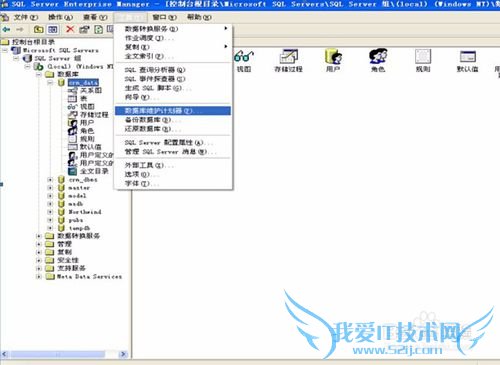Open the 数据转换服务 submenu entry
Image resolution: width=500 pixels, height=365 pixels.
coord(173,29)
